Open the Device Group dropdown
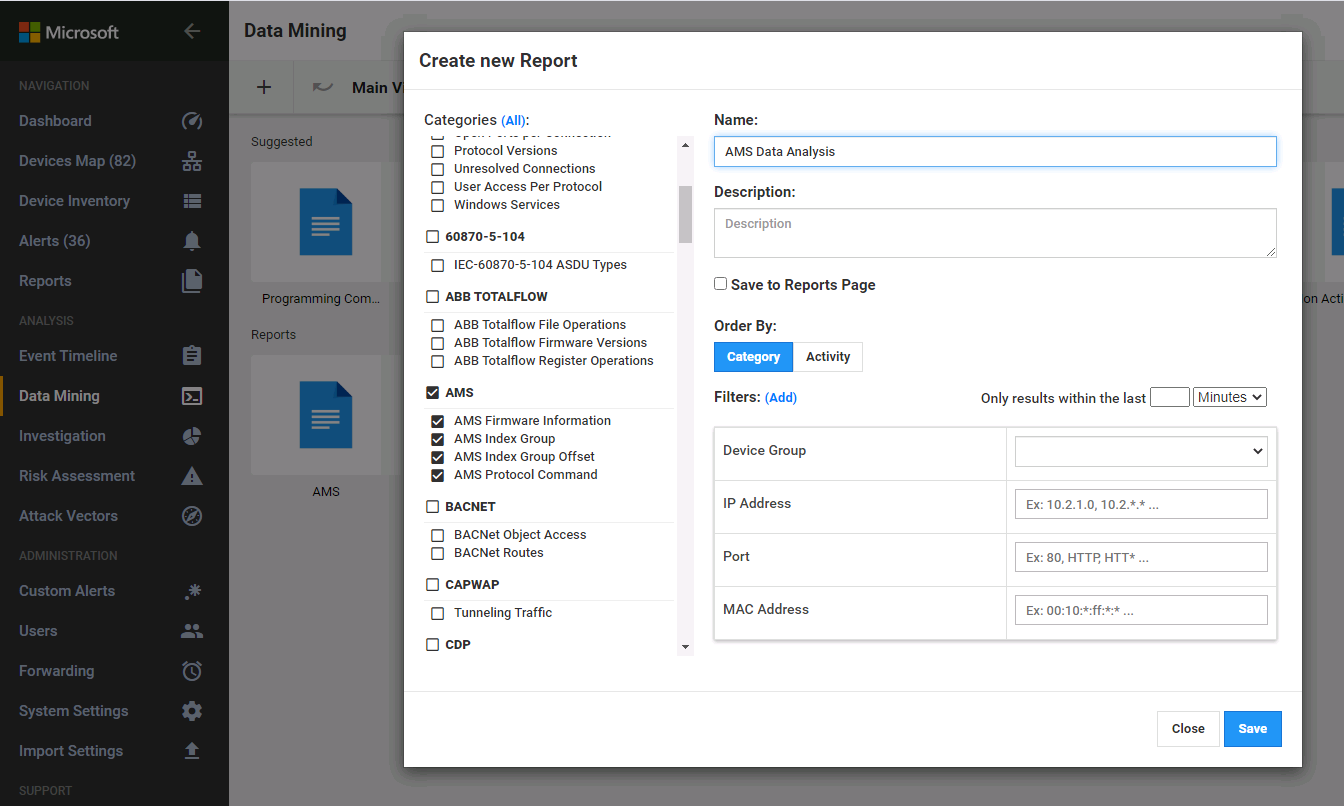The height and width of the screenshot is (806, 1344). pyautogui.click(x=1141, y=451)
